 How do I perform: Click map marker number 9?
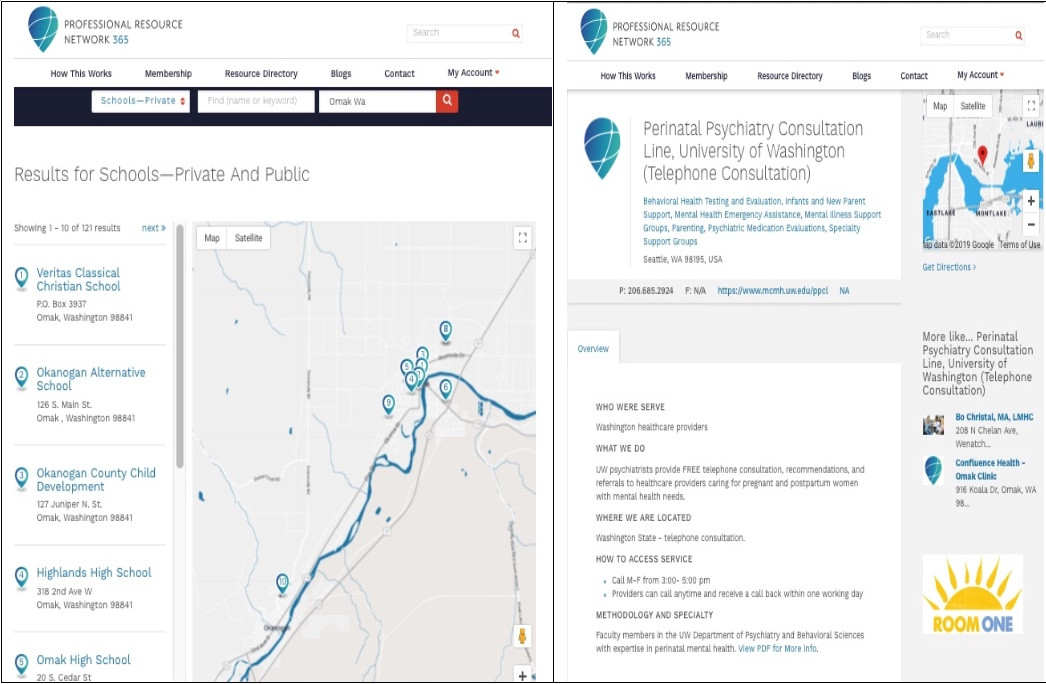[389, 403]
